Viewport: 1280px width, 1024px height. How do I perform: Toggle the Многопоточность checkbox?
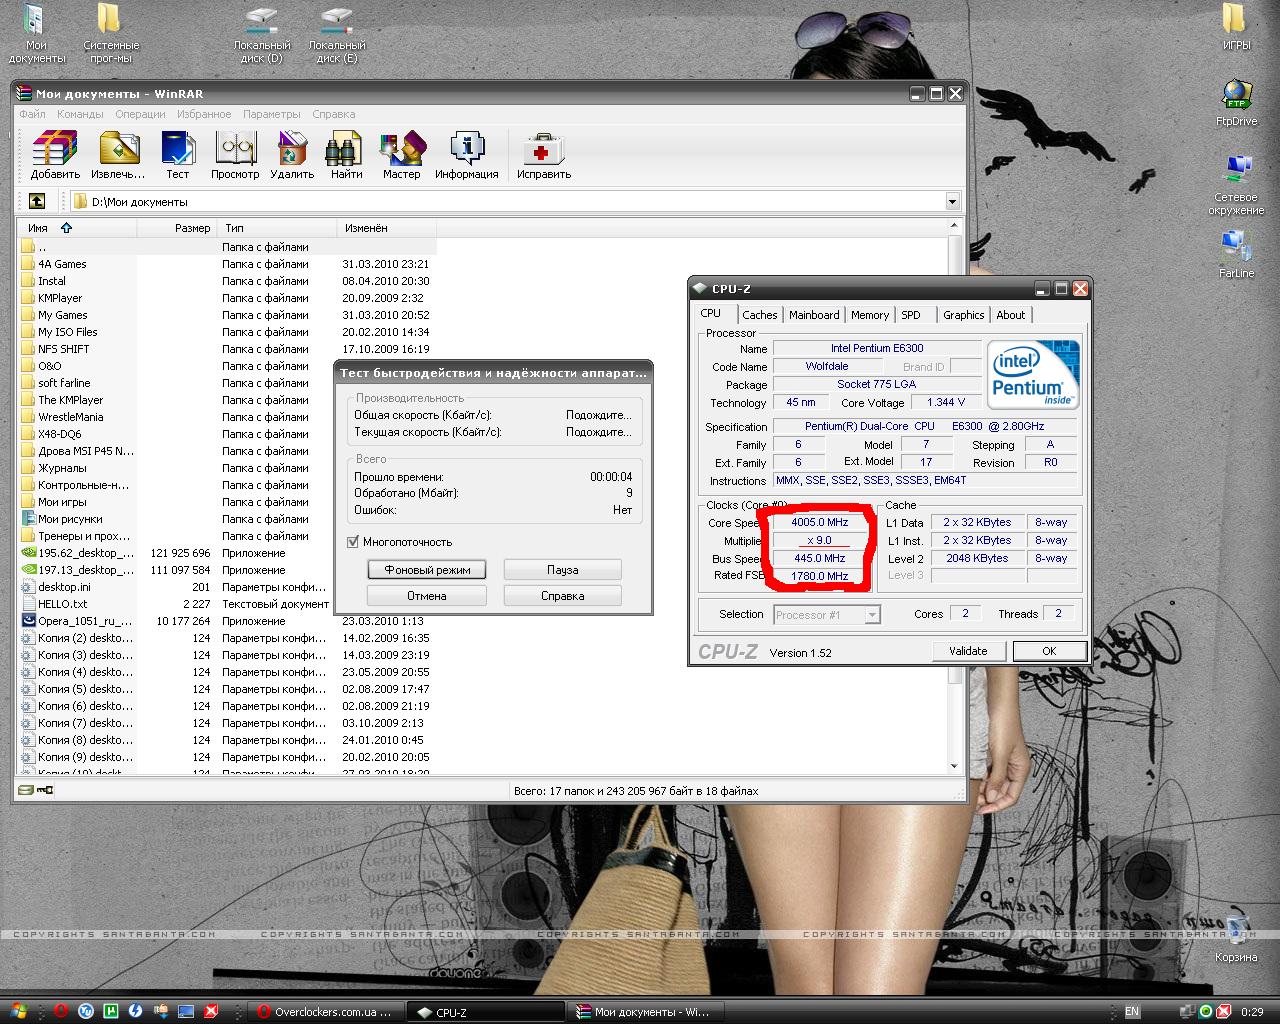[x=352, y=542]
